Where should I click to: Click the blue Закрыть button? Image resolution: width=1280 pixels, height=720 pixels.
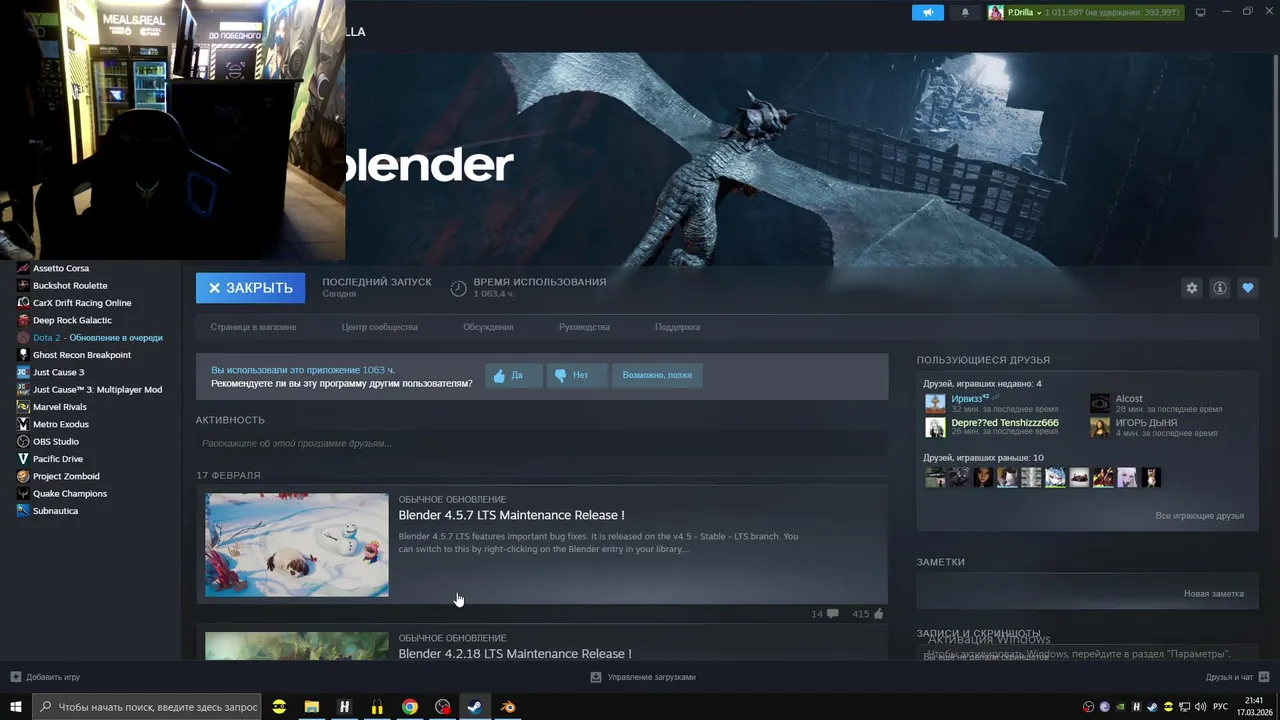tap(250, 288)
